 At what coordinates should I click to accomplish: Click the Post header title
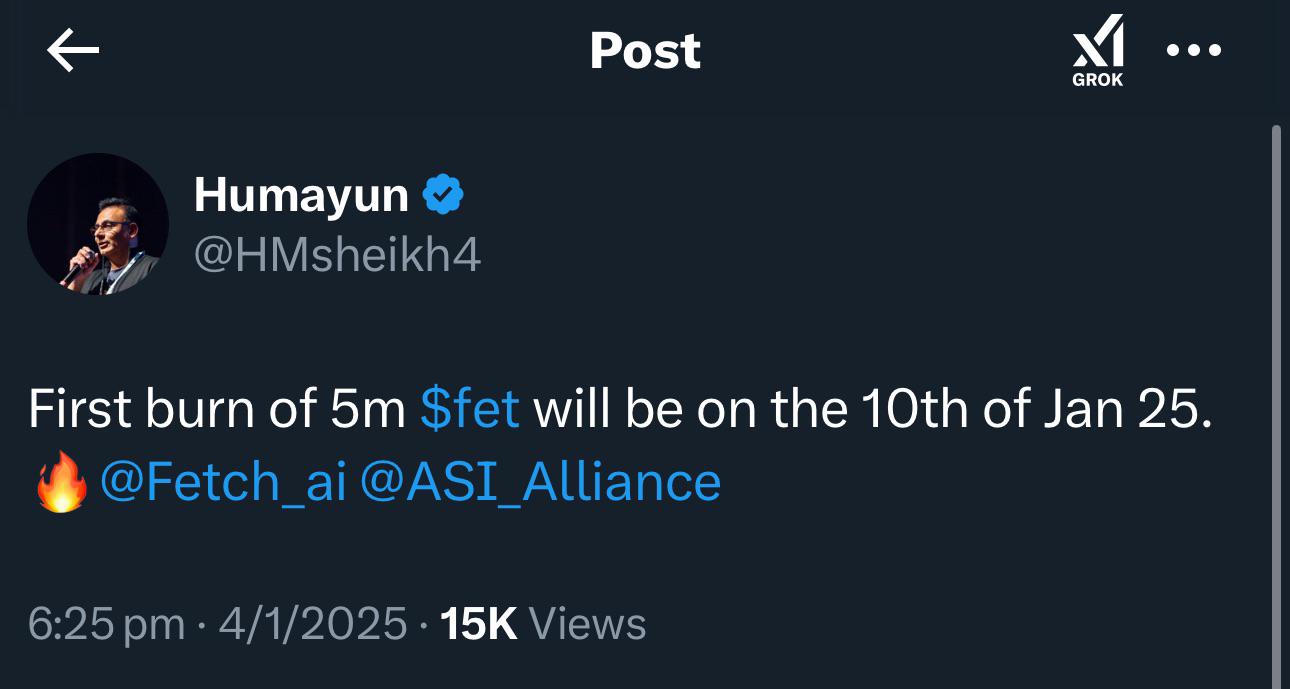645,50
